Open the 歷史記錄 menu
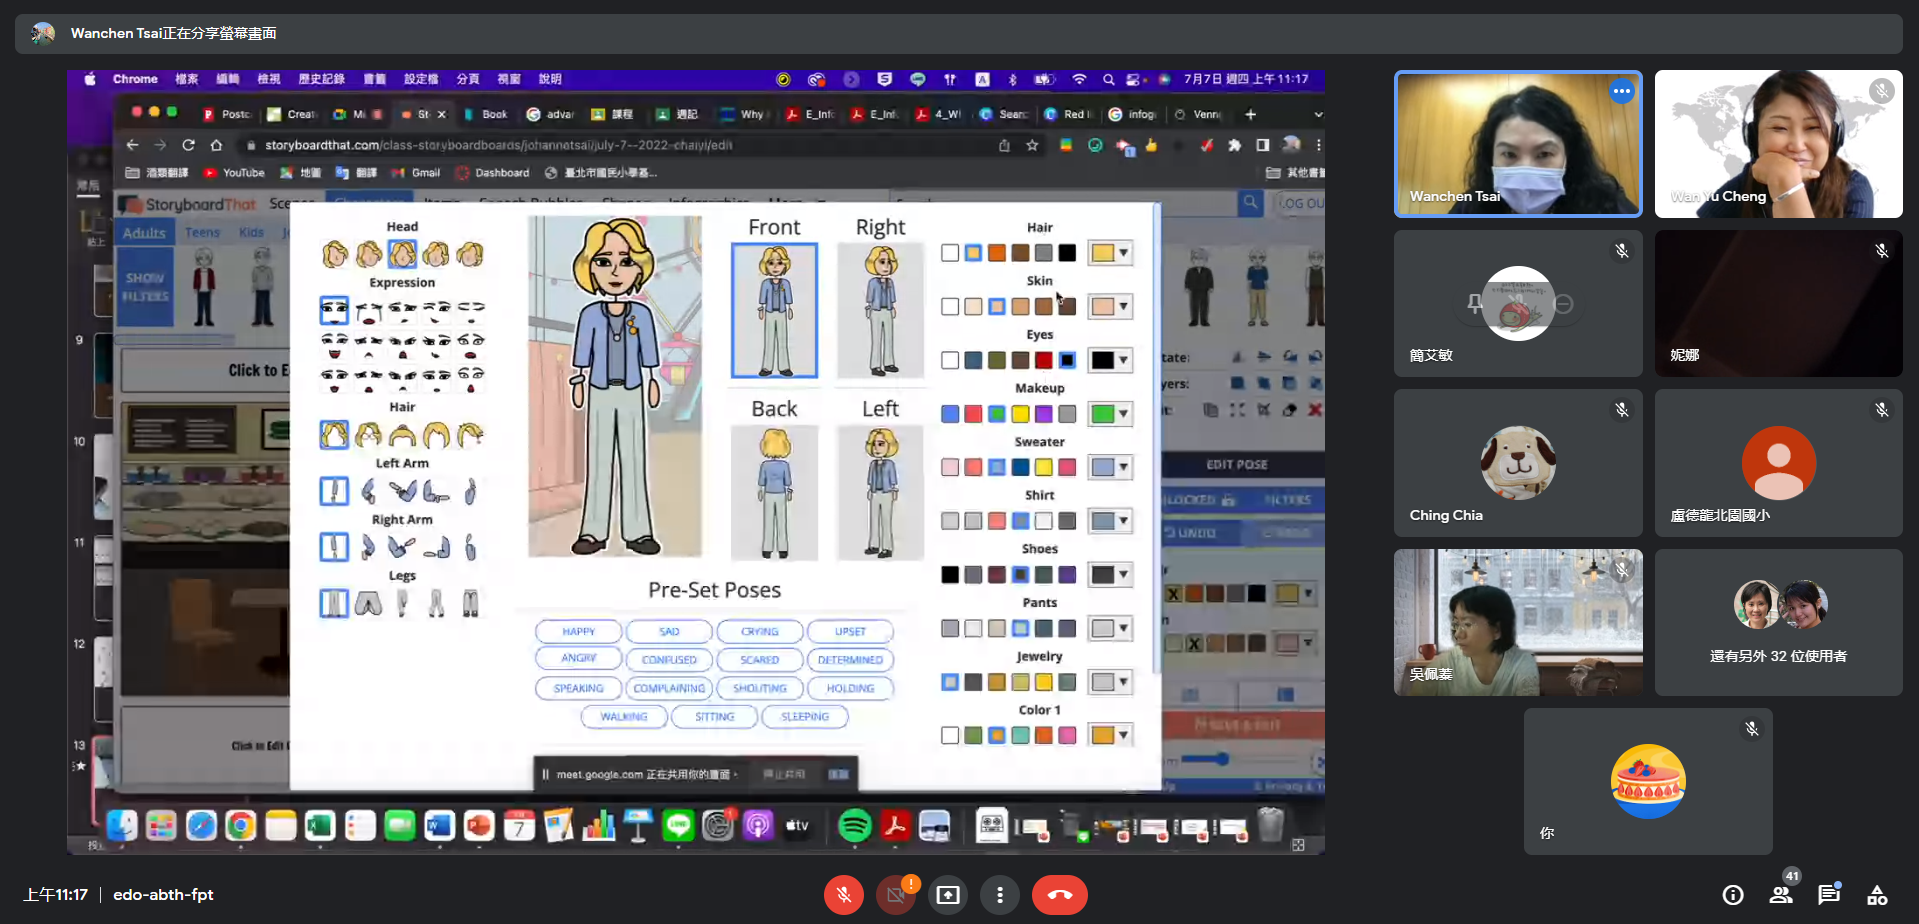 pyautogui.click(x=322, y=79)
